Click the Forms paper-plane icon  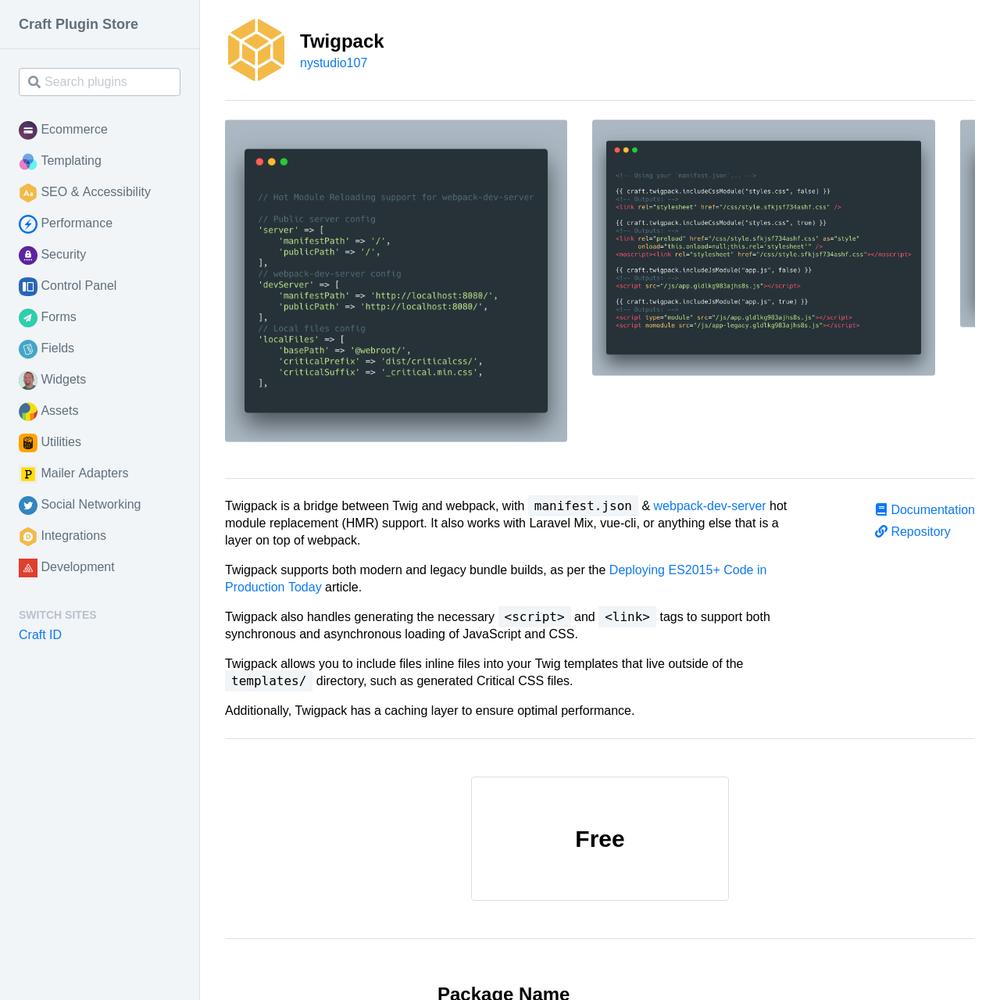28,318
